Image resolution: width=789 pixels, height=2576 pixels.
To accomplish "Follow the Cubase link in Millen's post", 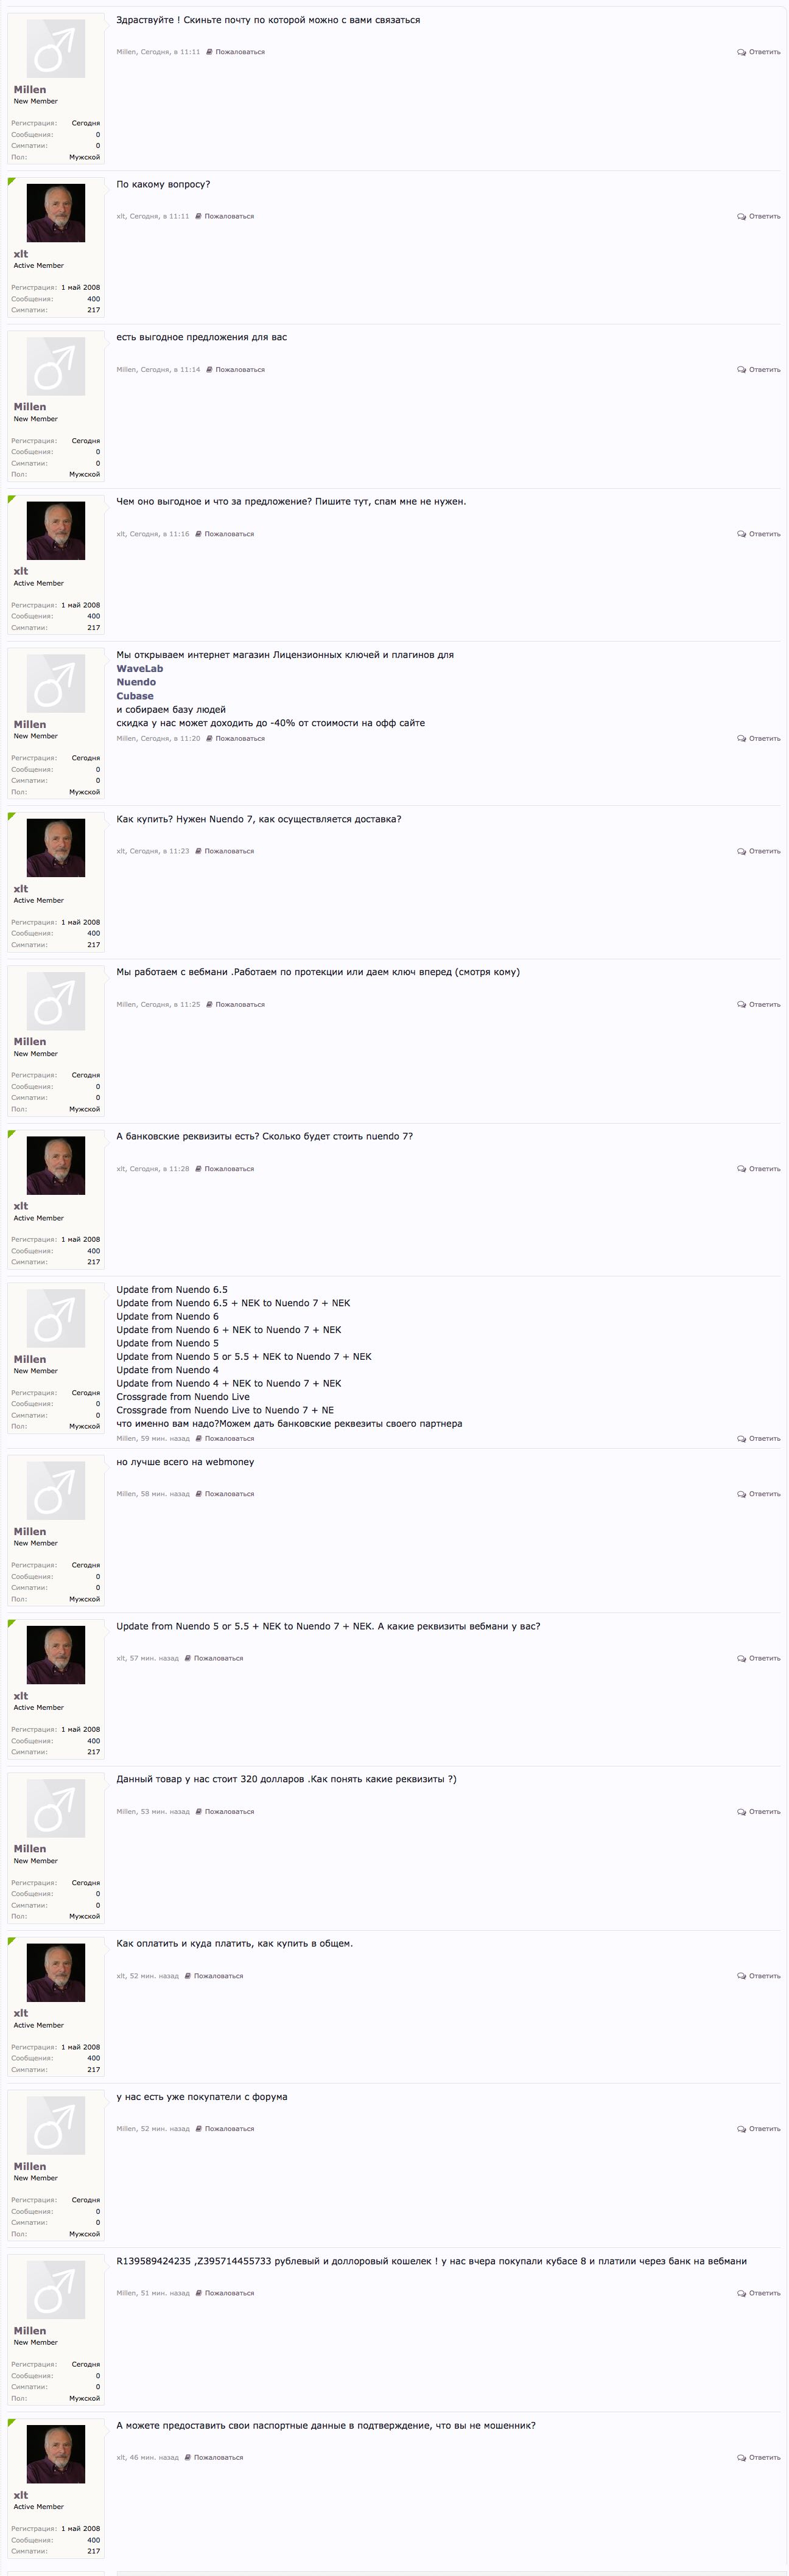I will coord(135,696).
